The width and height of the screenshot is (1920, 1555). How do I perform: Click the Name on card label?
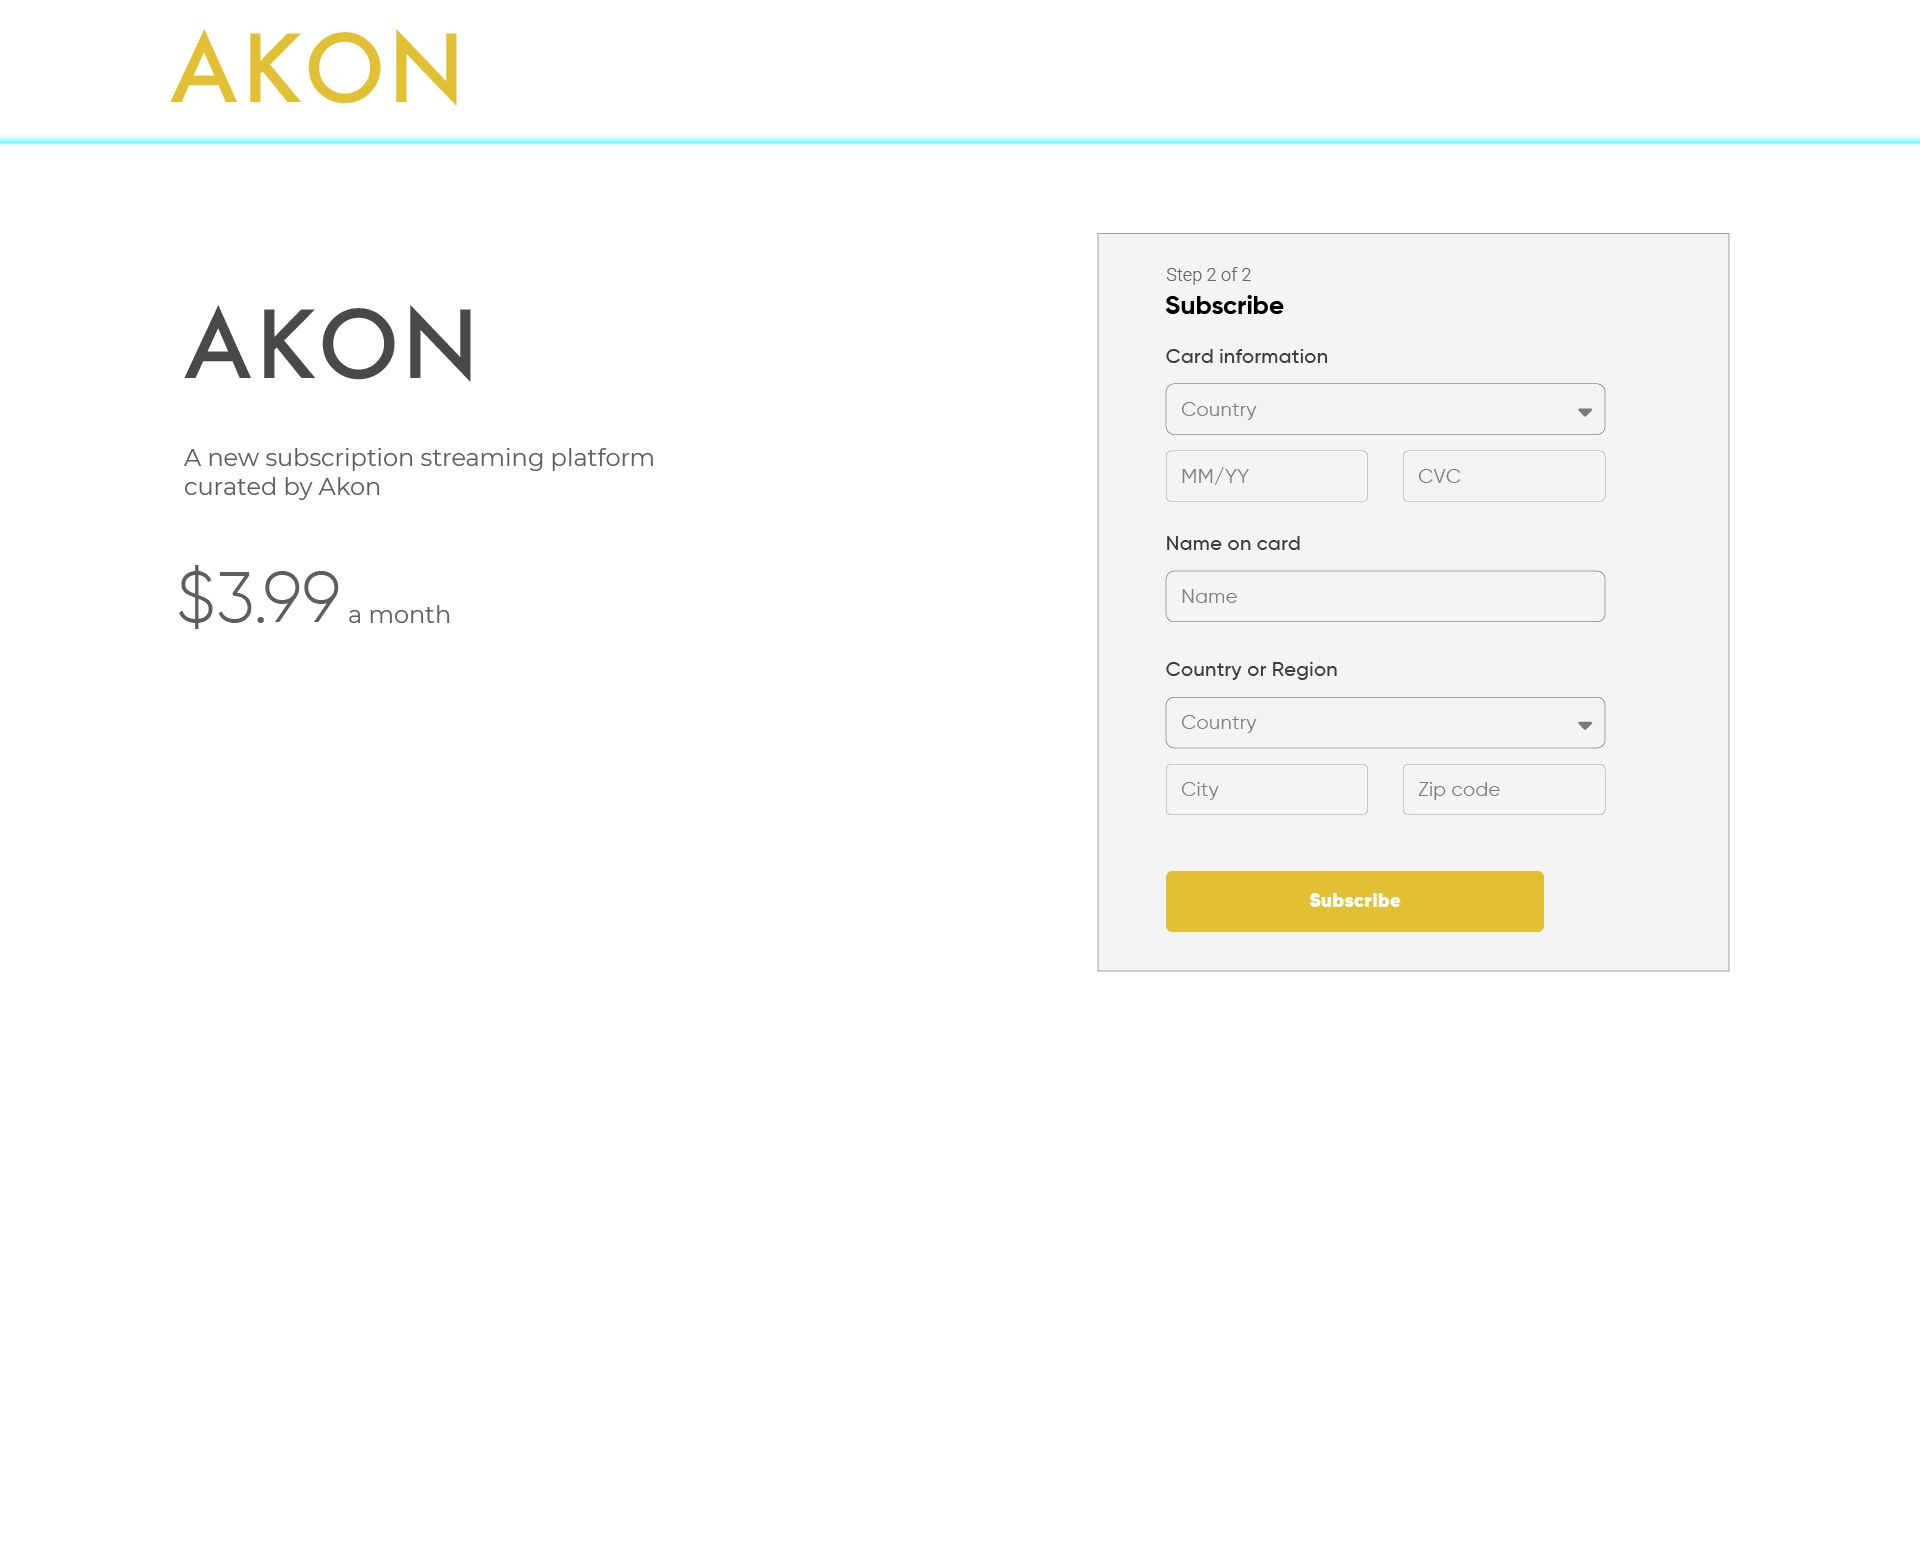click(x=1232, y=543)
